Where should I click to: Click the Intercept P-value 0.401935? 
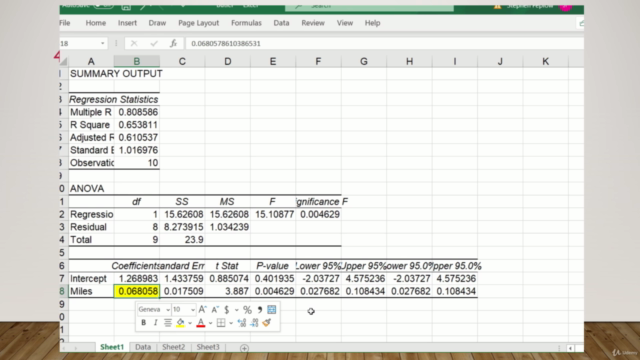click(x=273, y=278)
